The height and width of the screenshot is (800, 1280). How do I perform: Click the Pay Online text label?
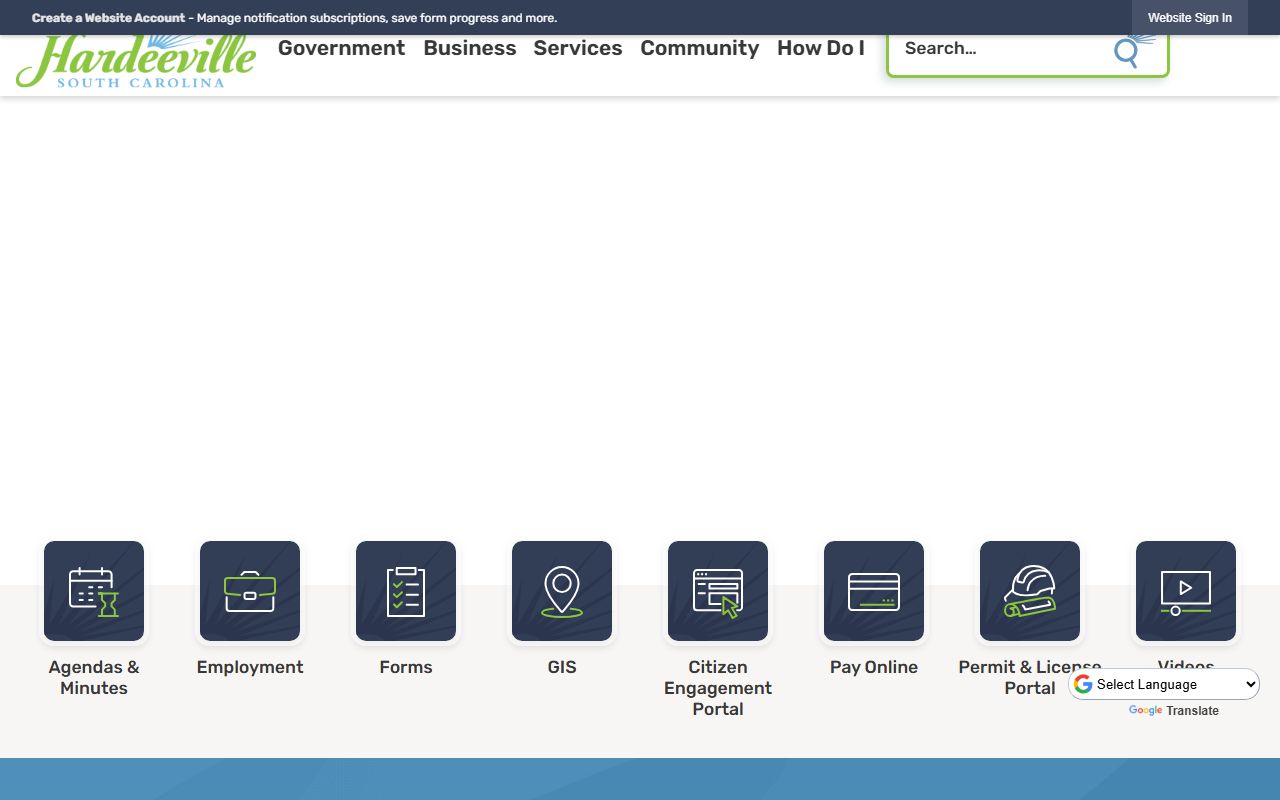874,667
